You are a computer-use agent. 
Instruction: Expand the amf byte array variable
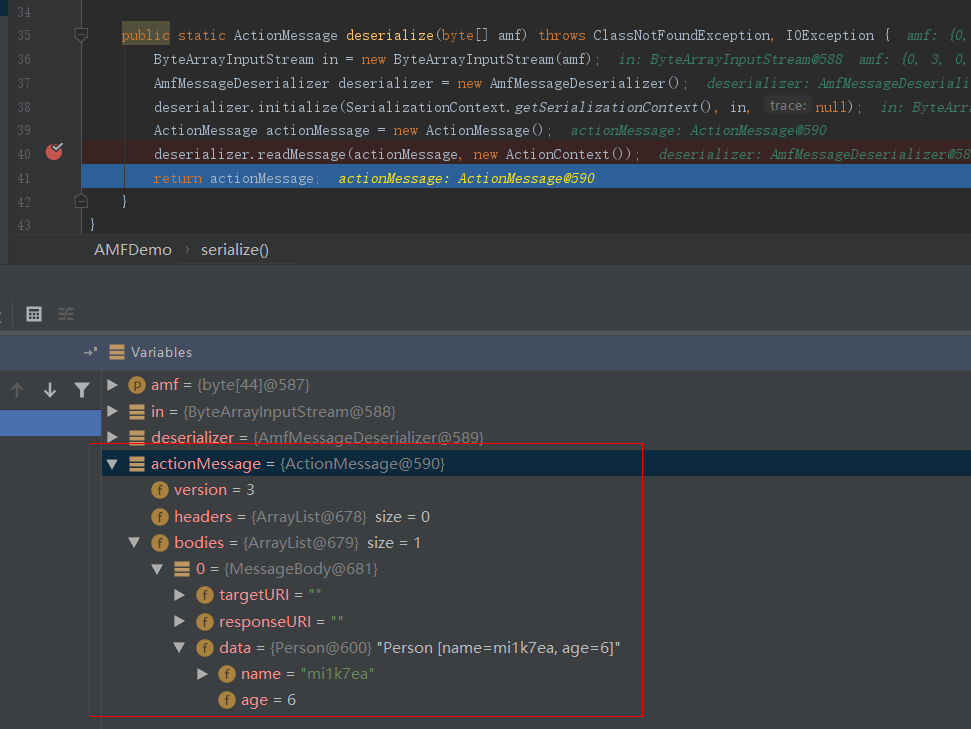(x=112, y=385)
